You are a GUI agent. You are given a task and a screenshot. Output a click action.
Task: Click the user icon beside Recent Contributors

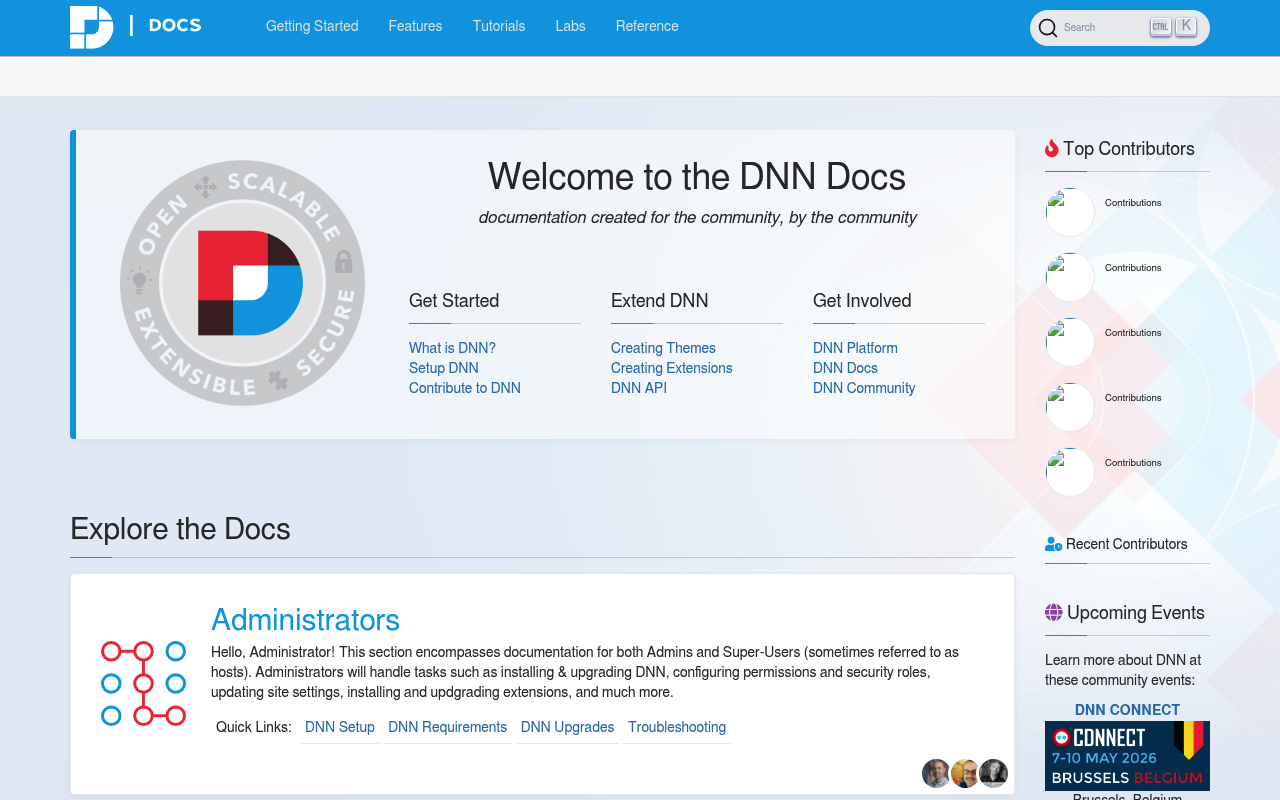click(1054, 544)
